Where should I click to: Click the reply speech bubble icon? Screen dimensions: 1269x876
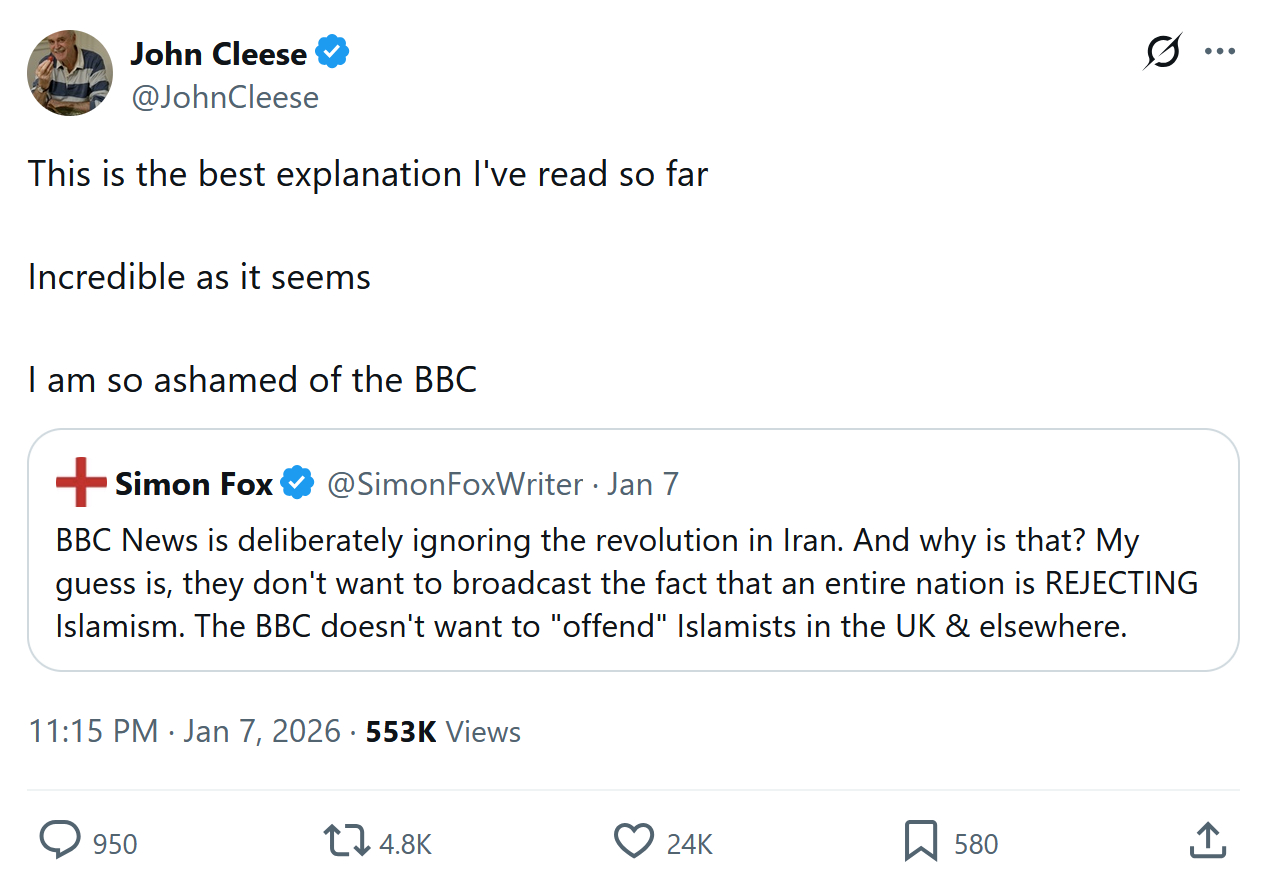[x=60, y=841]
